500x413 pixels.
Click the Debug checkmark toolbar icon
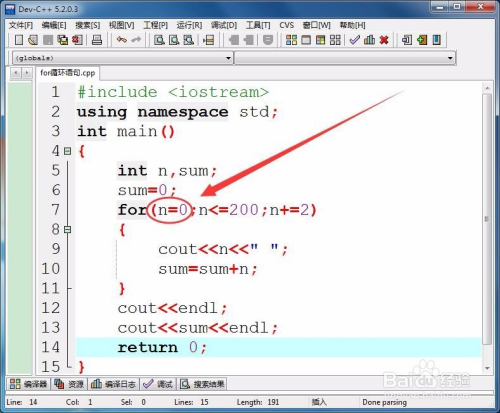pyautogui.click(x=354, y=40)
